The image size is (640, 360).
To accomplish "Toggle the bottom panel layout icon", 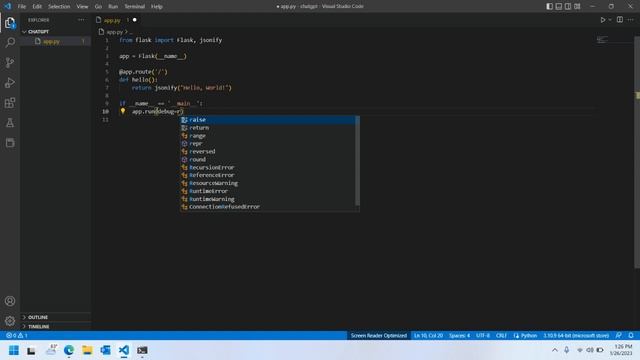I will tap(559, 7).
